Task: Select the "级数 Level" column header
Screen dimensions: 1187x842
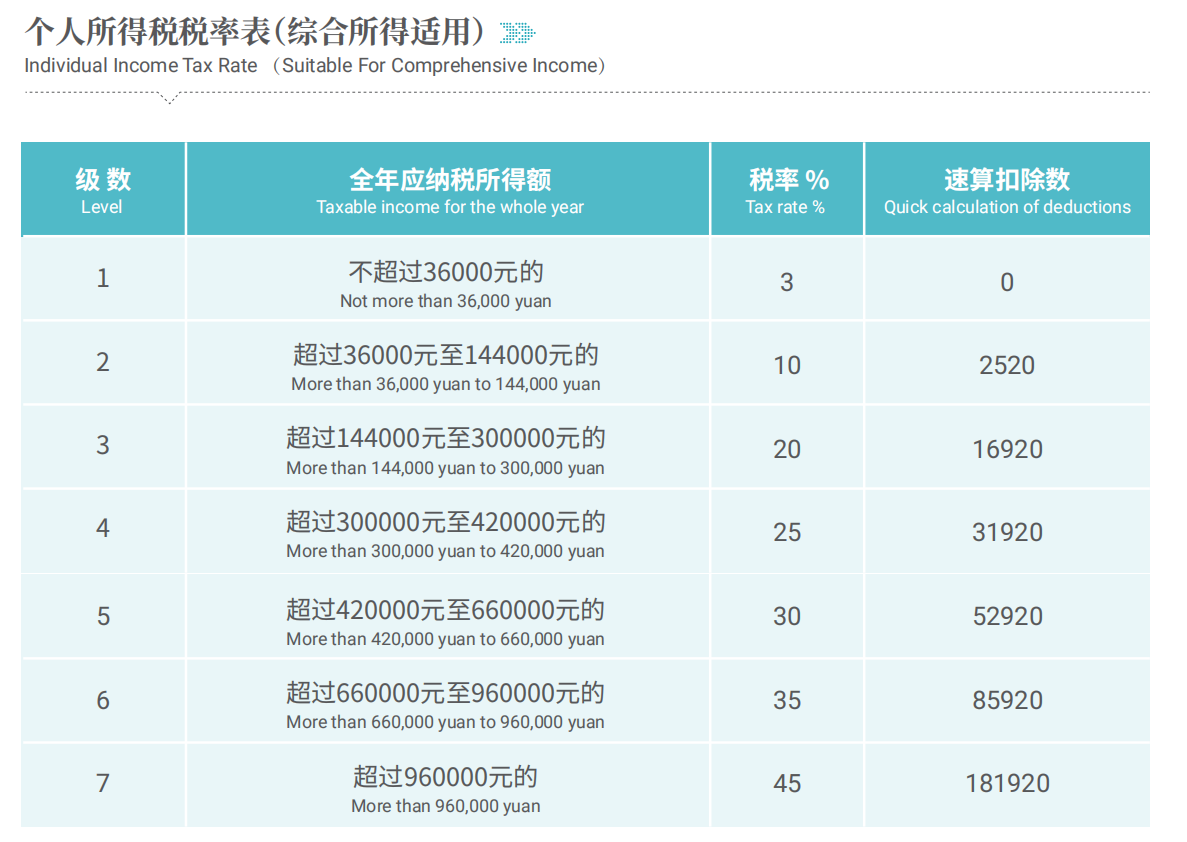Action: coord(102,190)
